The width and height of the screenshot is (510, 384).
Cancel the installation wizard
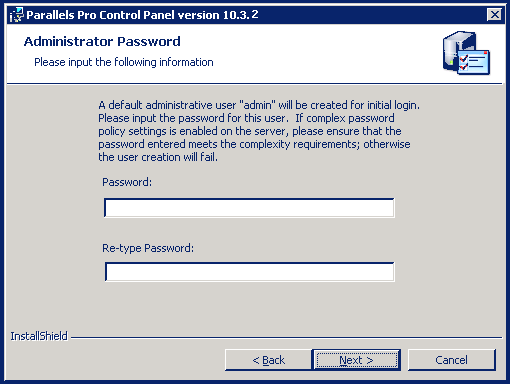[452, 360]
